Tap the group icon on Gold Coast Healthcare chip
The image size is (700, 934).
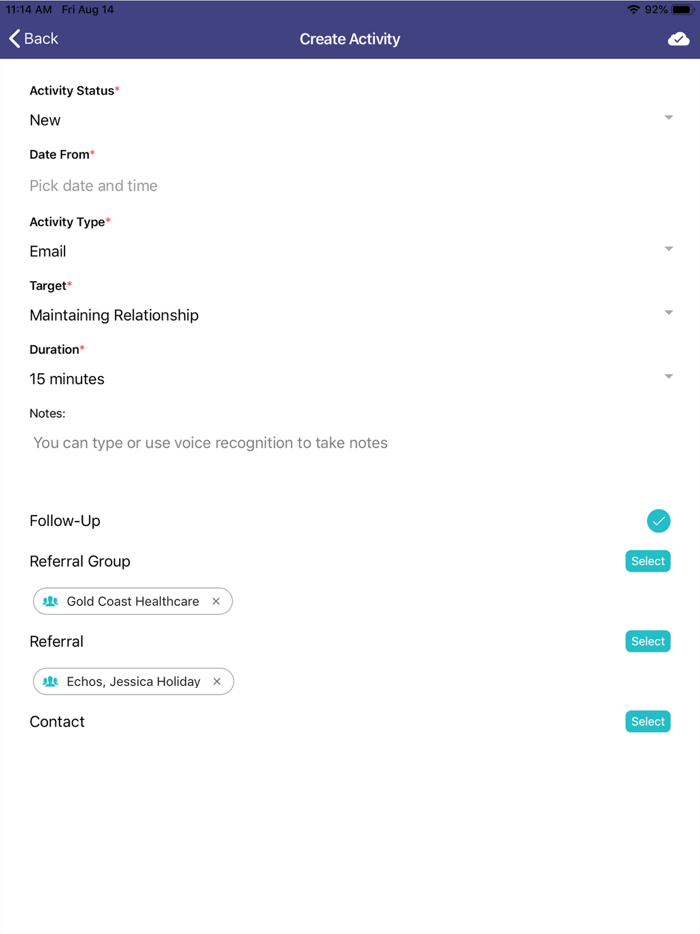52,601
